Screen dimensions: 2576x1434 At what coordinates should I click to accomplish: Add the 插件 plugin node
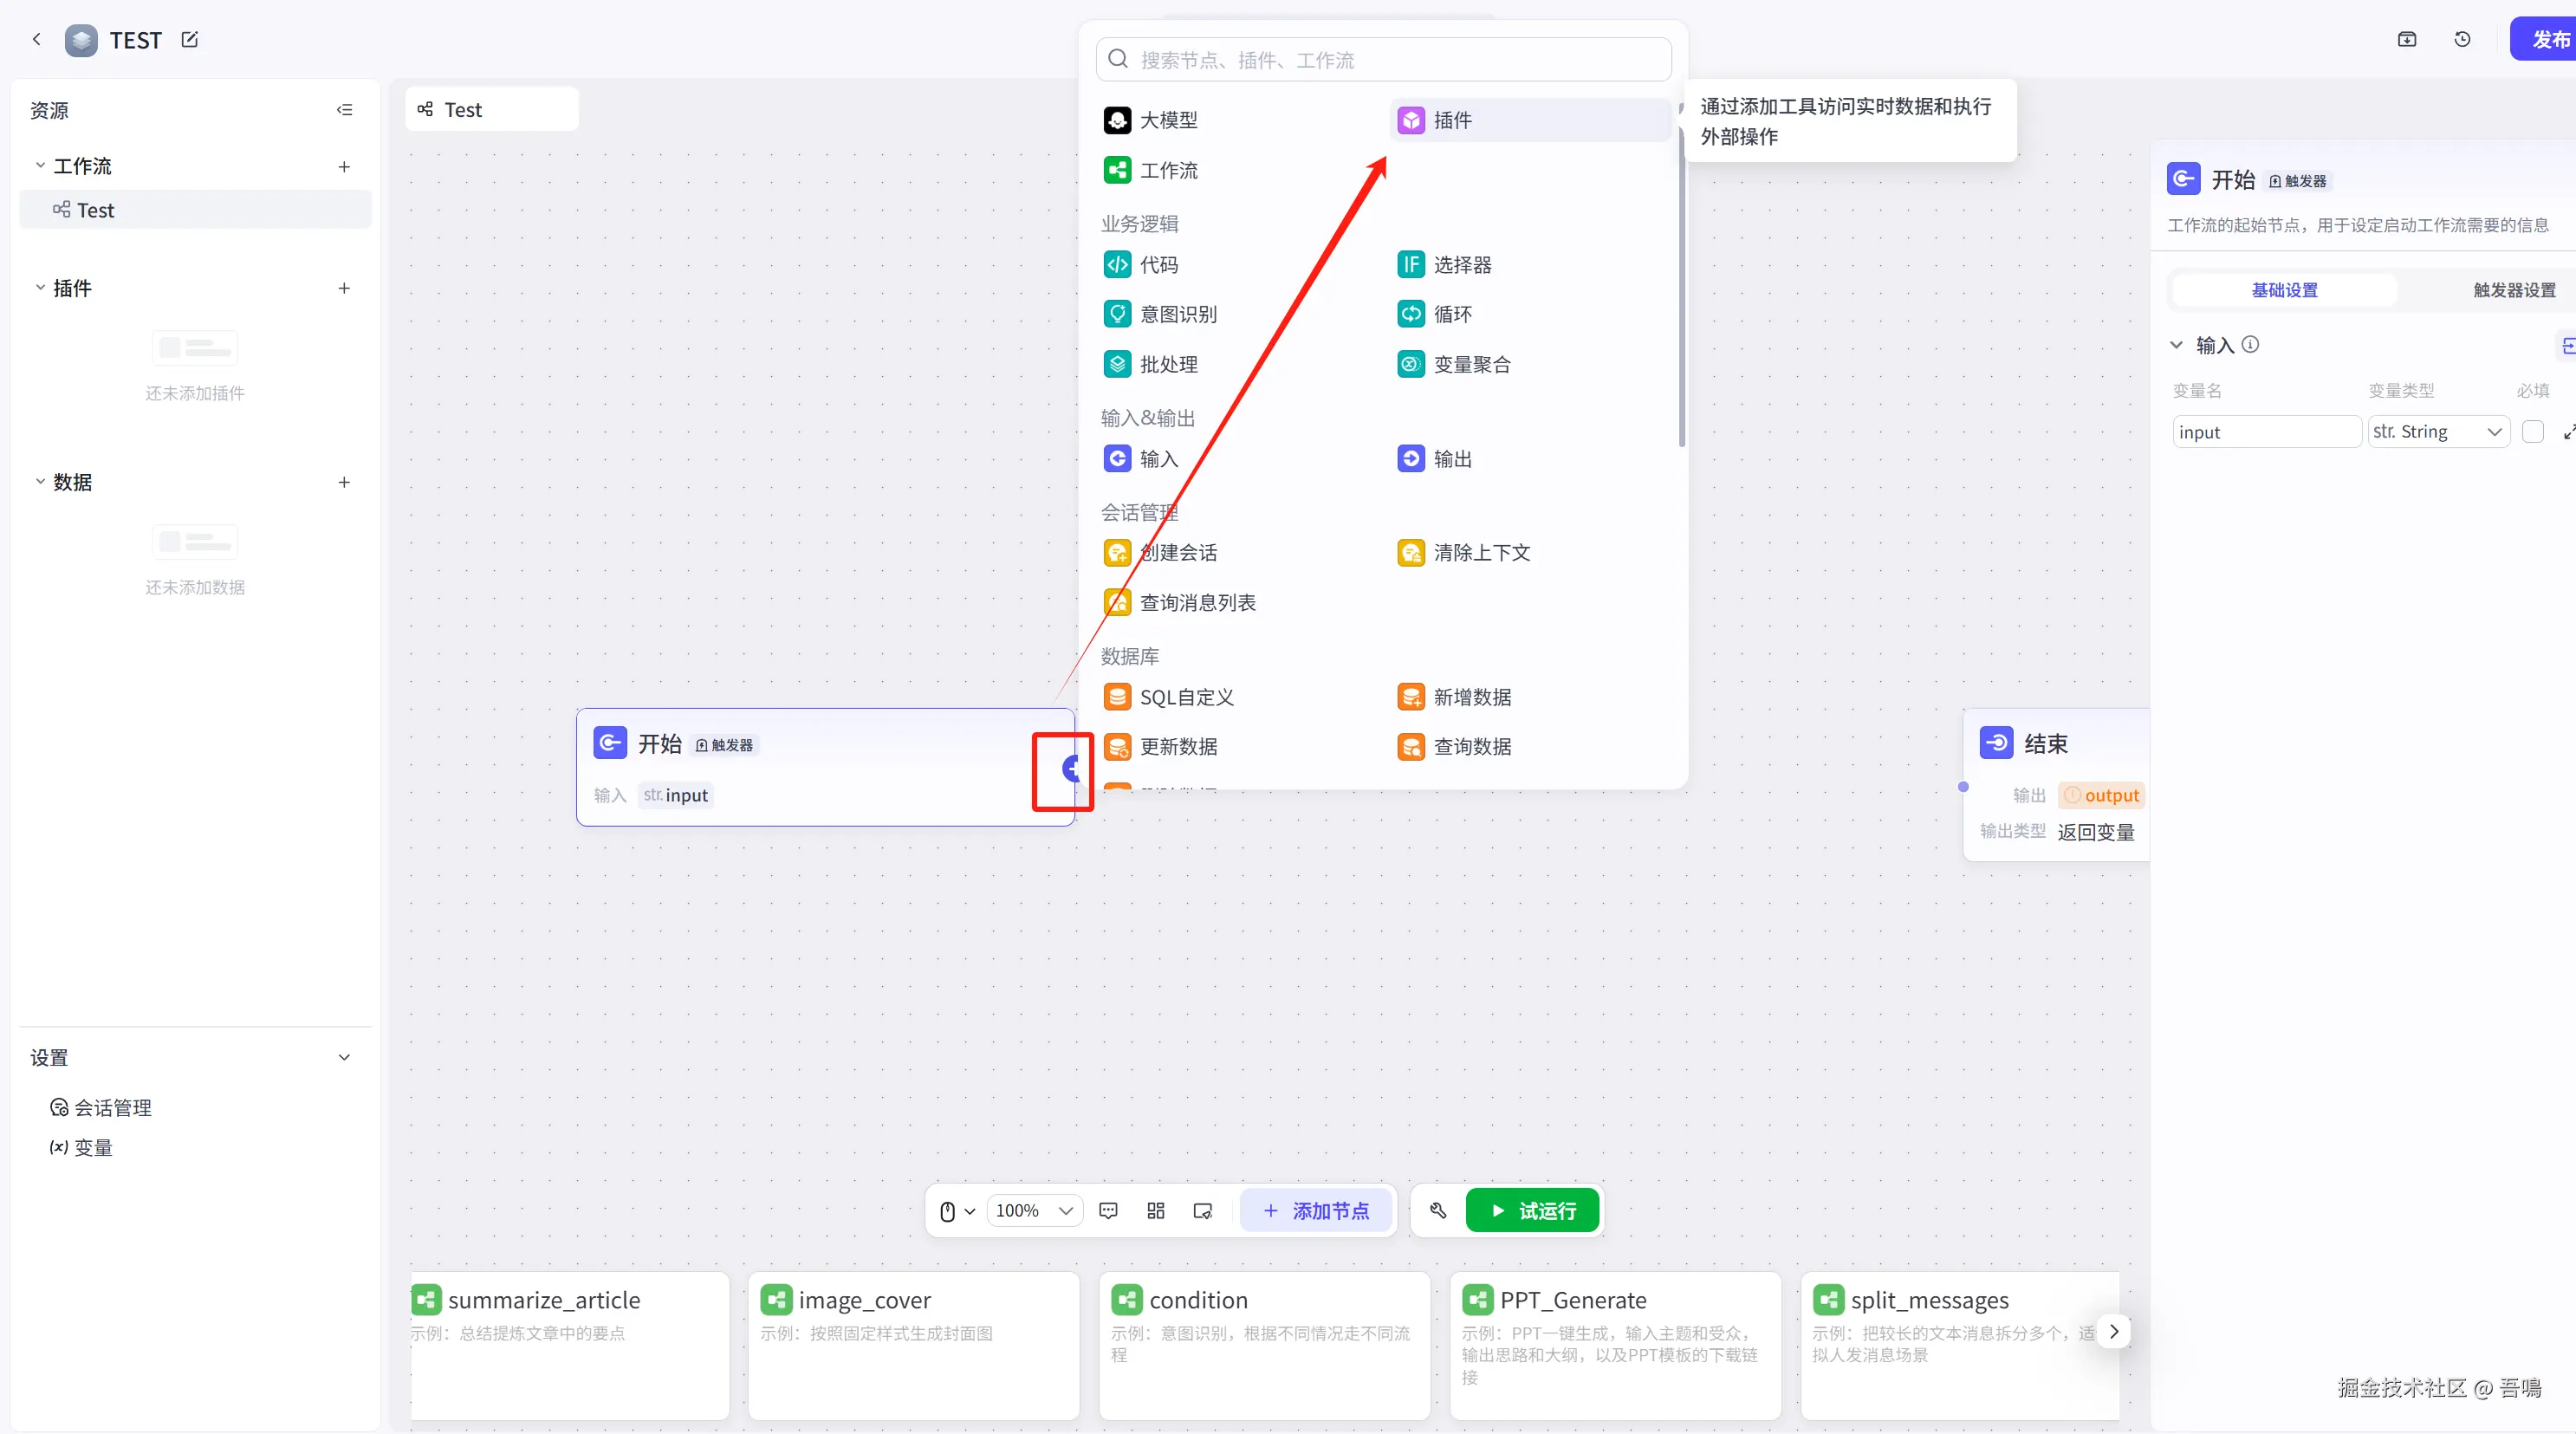pos(1452,120)
